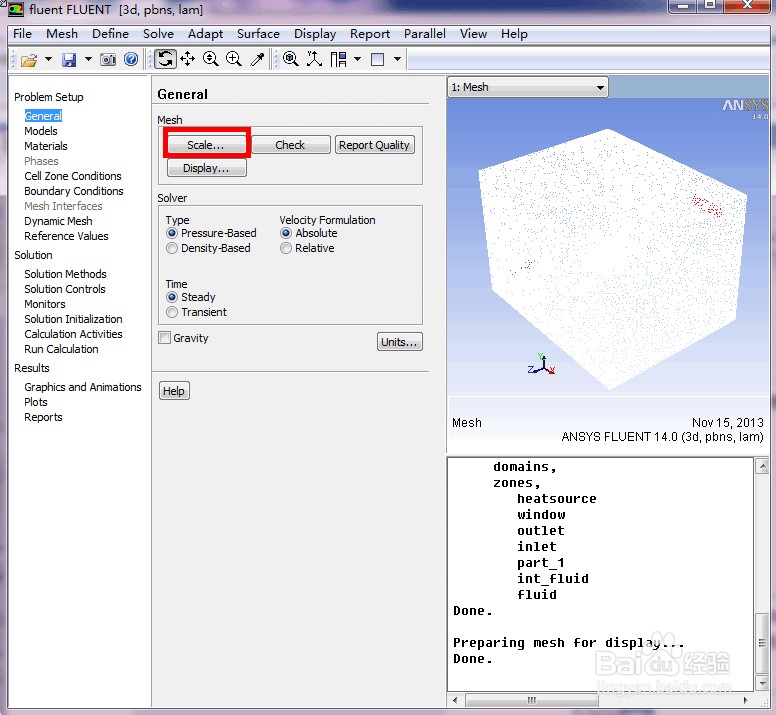Click the Report Quality button
This screenshot has height=715, width=776.
[375, 145]
